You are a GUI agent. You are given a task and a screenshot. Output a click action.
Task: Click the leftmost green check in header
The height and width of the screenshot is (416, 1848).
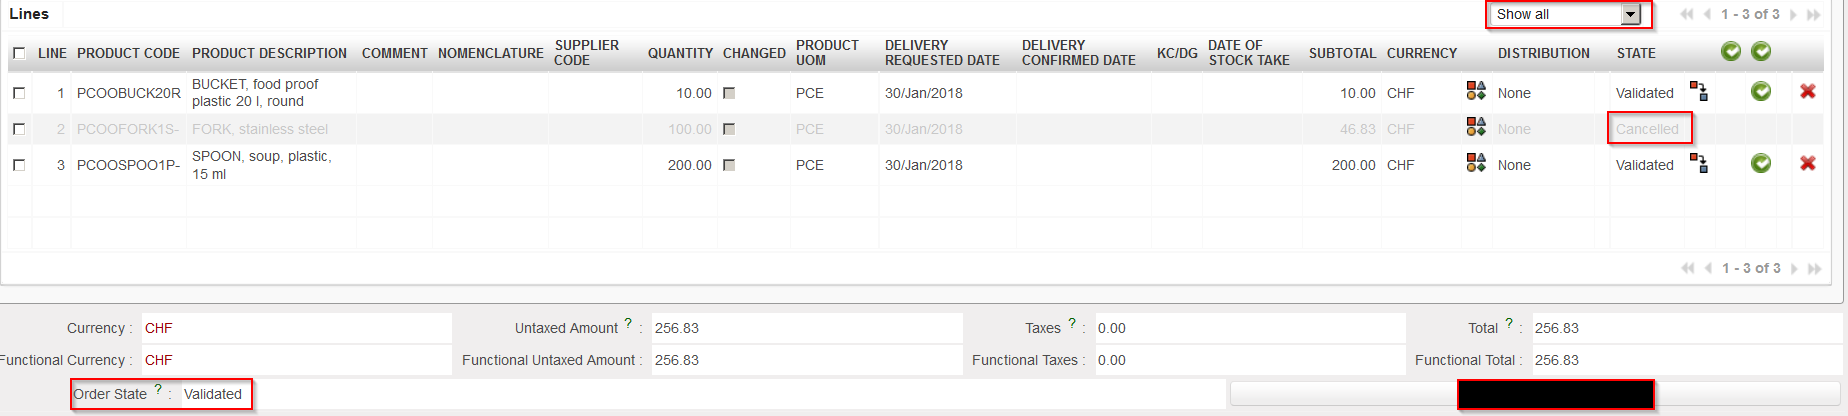click(1731, 51)
